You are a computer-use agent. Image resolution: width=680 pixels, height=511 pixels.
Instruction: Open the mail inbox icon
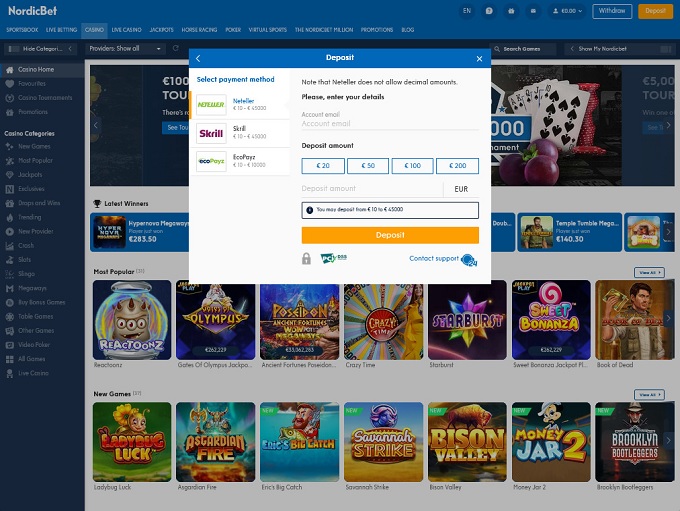534,12
